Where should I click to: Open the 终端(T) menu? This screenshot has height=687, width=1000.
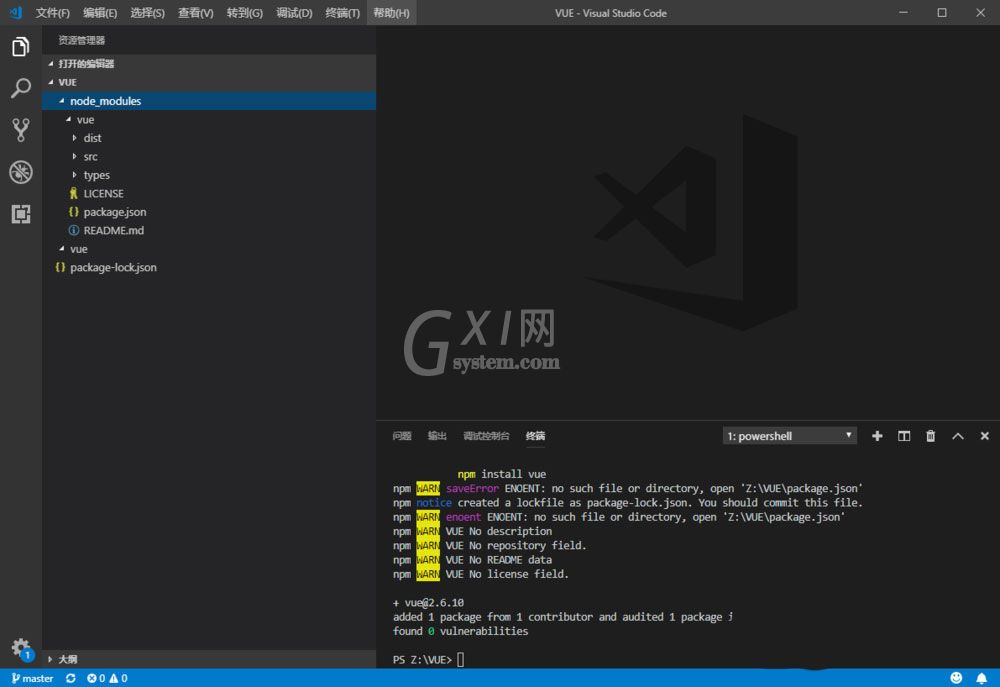pyautogui.click(x=342, y=13)
